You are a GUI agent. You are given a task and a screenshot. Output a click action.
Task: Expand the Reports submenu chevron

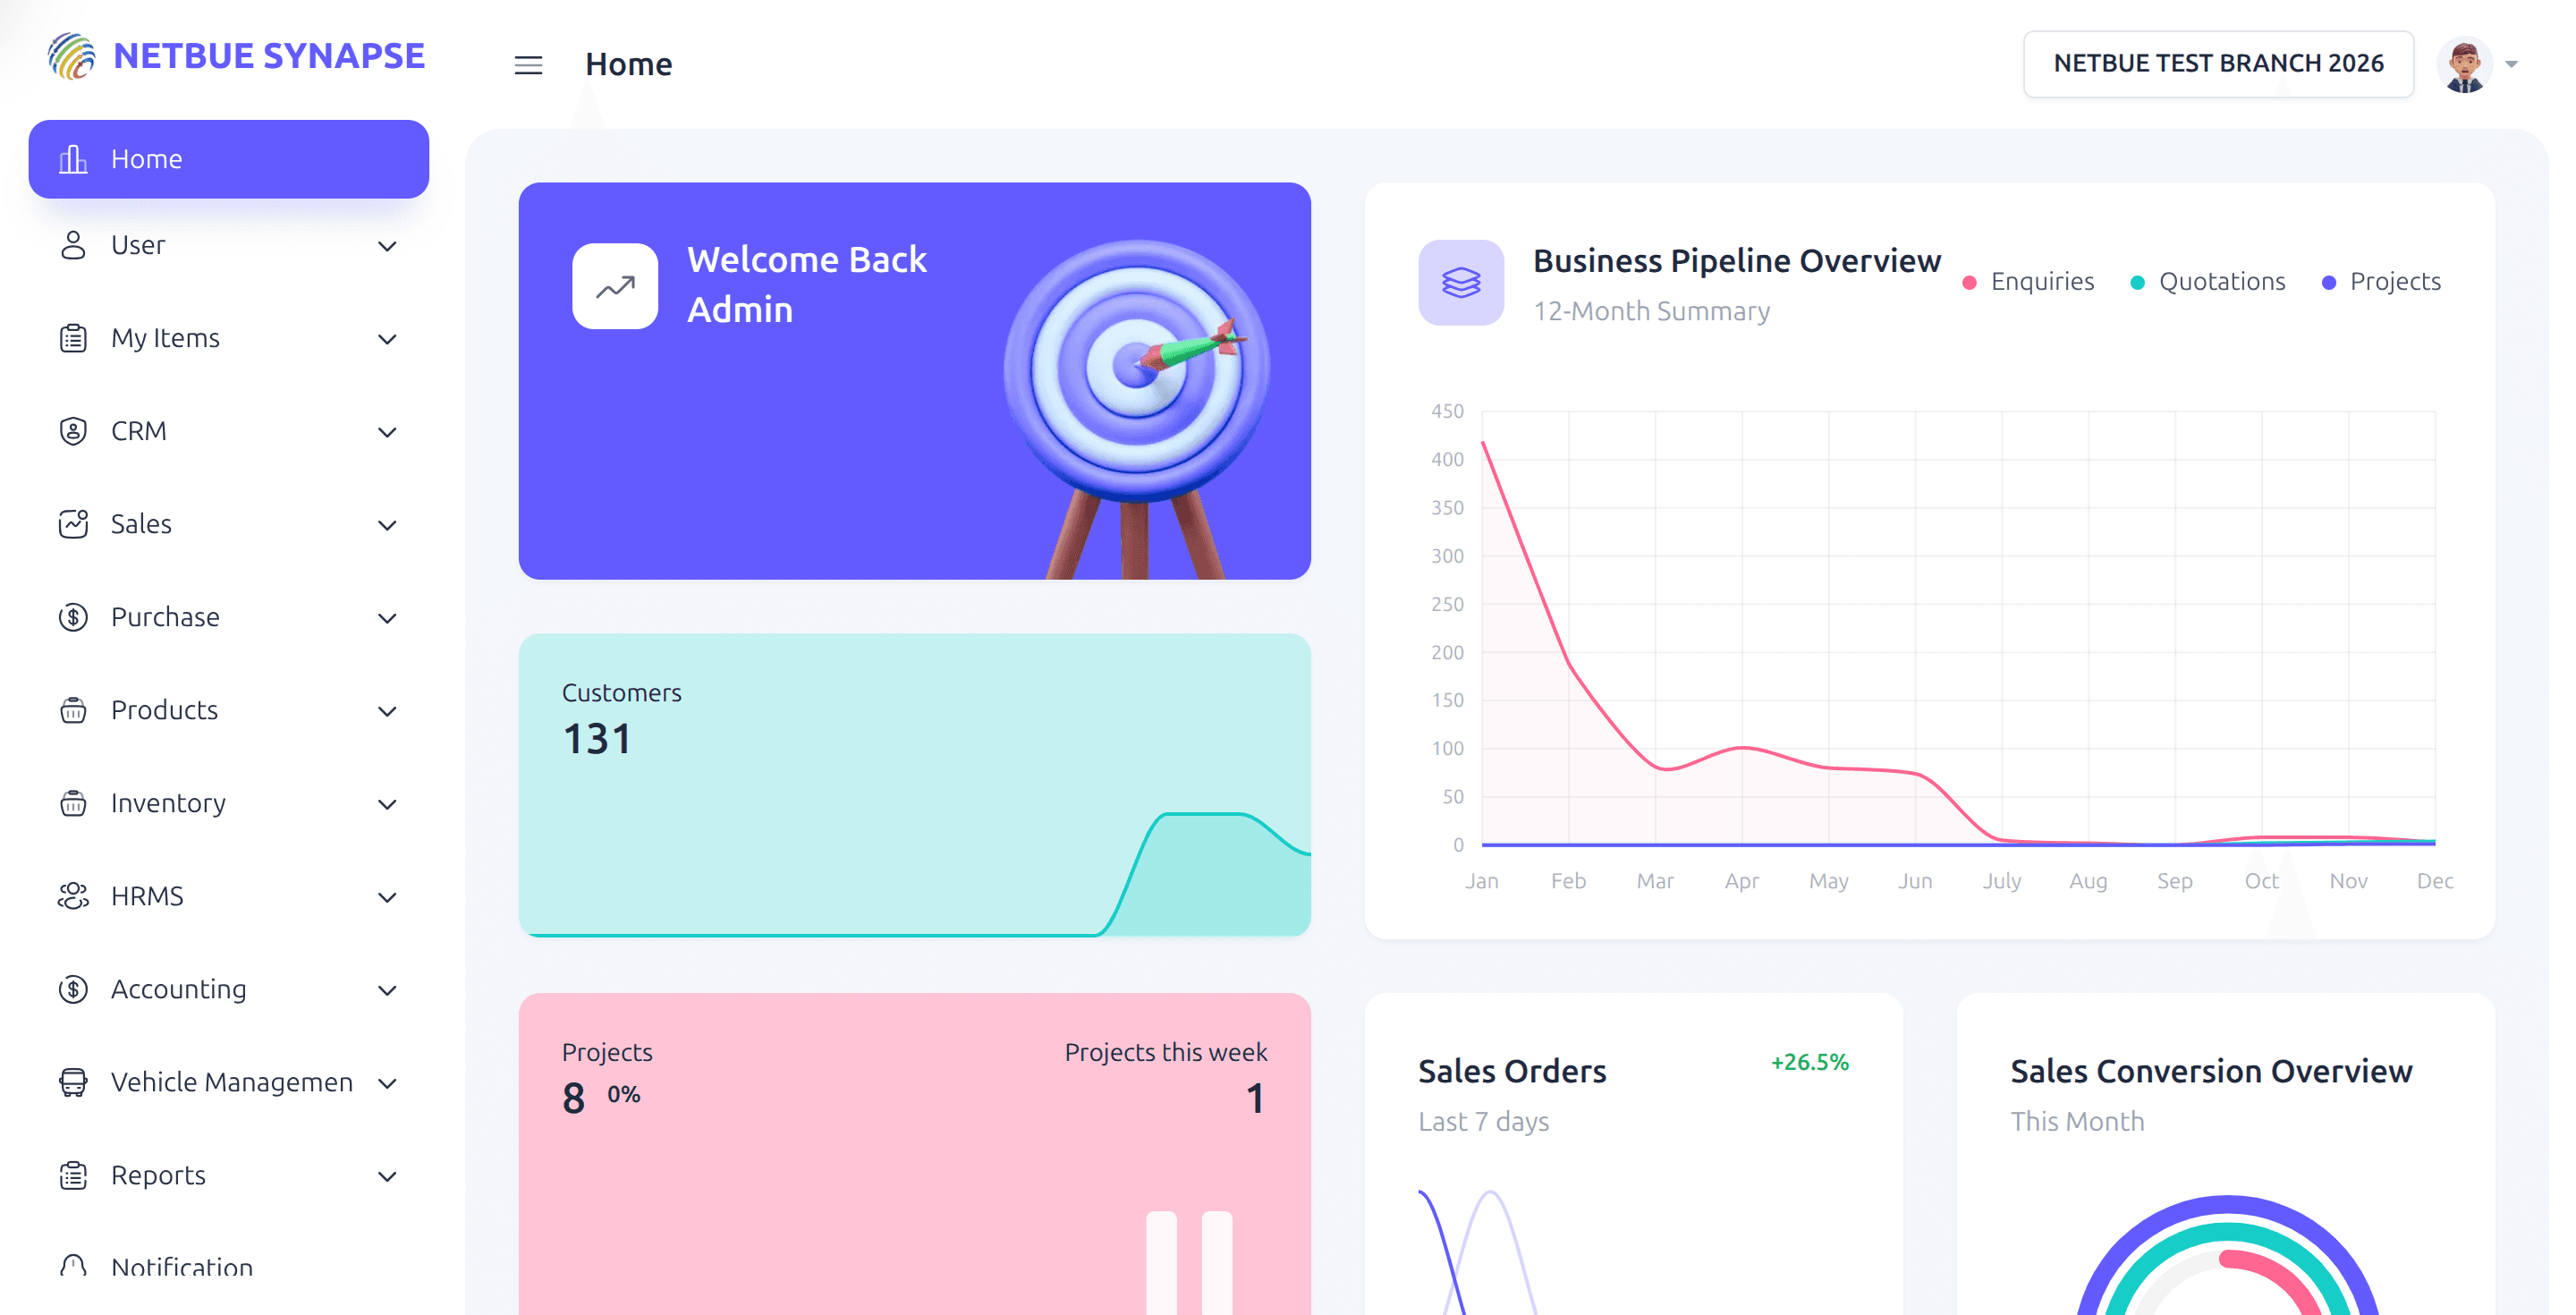(x=387, y=1176)
